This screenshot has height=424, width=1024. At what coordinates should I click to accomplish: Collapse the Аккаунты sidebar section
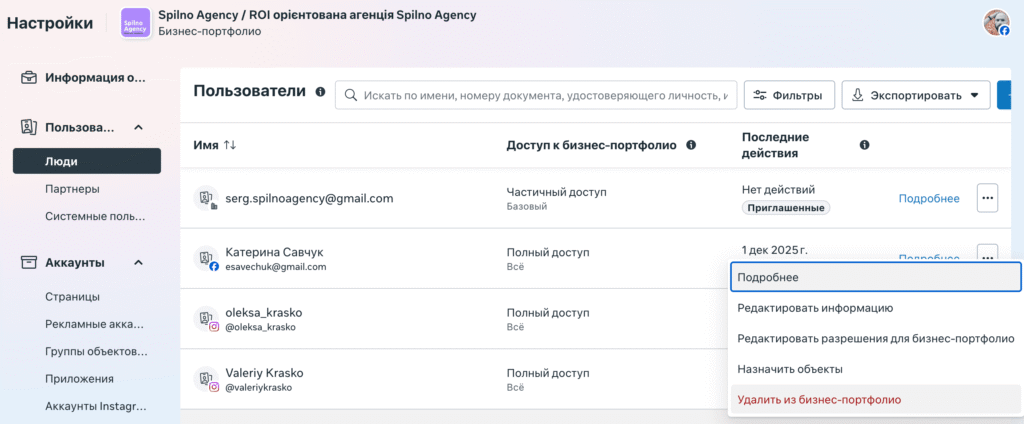point(139,262)
